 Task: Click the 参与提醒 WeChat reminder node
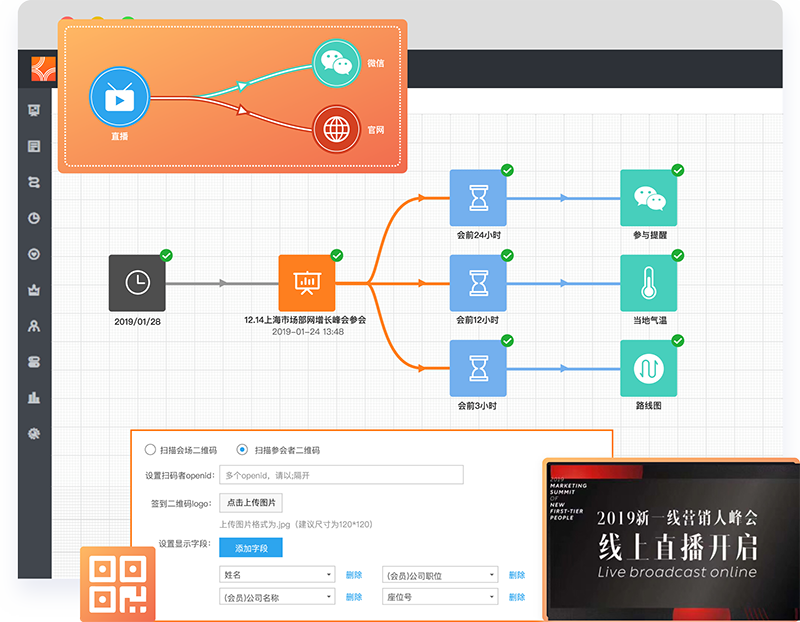(x=648, y=198)
